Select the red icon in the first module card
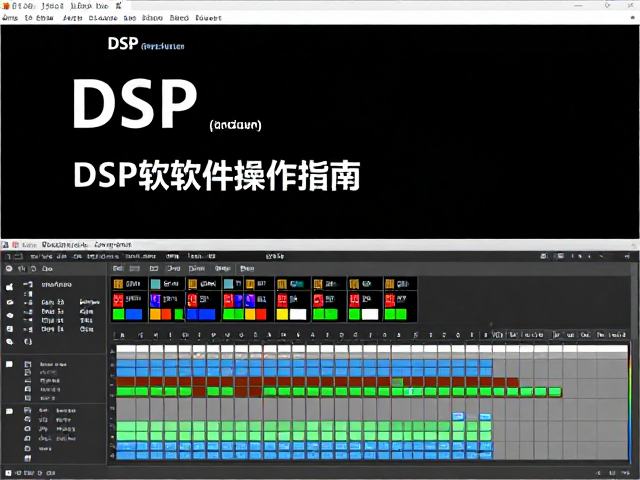This screenshot has height=480, width=640. pos(118,300)
